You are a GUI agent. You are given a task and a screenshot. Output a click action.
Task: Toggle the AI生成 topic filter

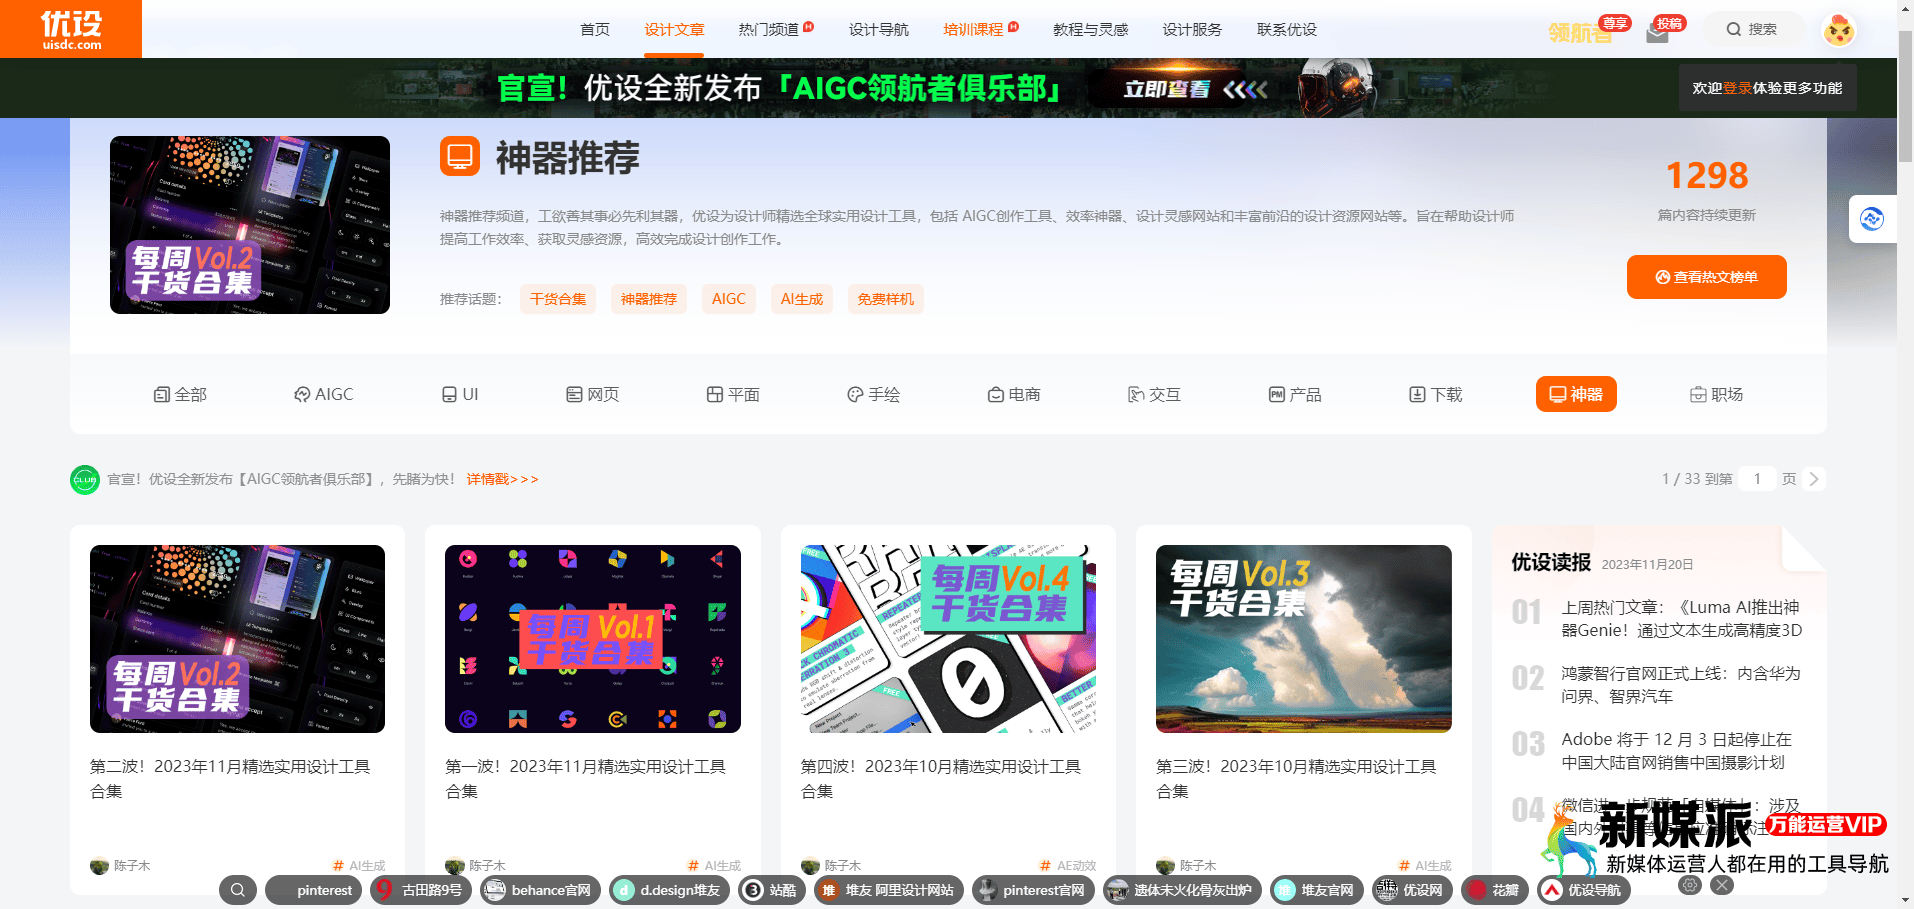tap(801, 298)
